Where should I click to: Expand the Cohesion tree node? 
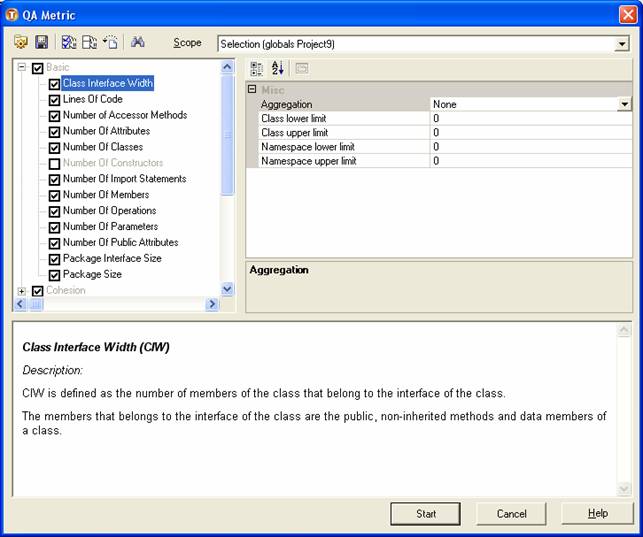[22, 291]
